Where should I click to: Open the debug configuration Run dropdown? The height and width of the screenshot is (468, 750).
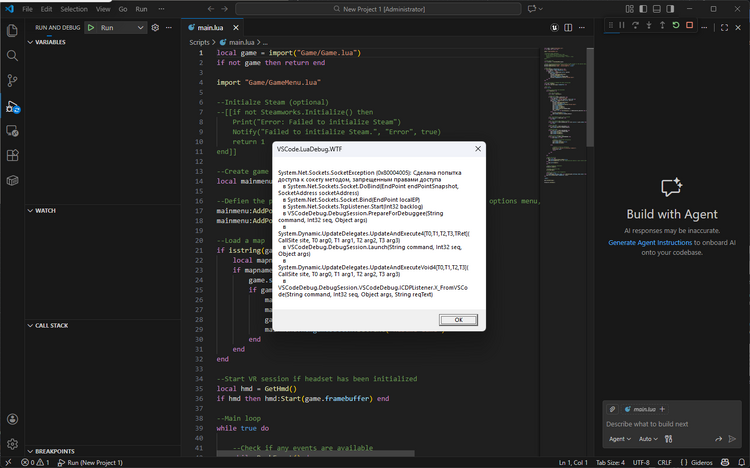coord(121,28)
